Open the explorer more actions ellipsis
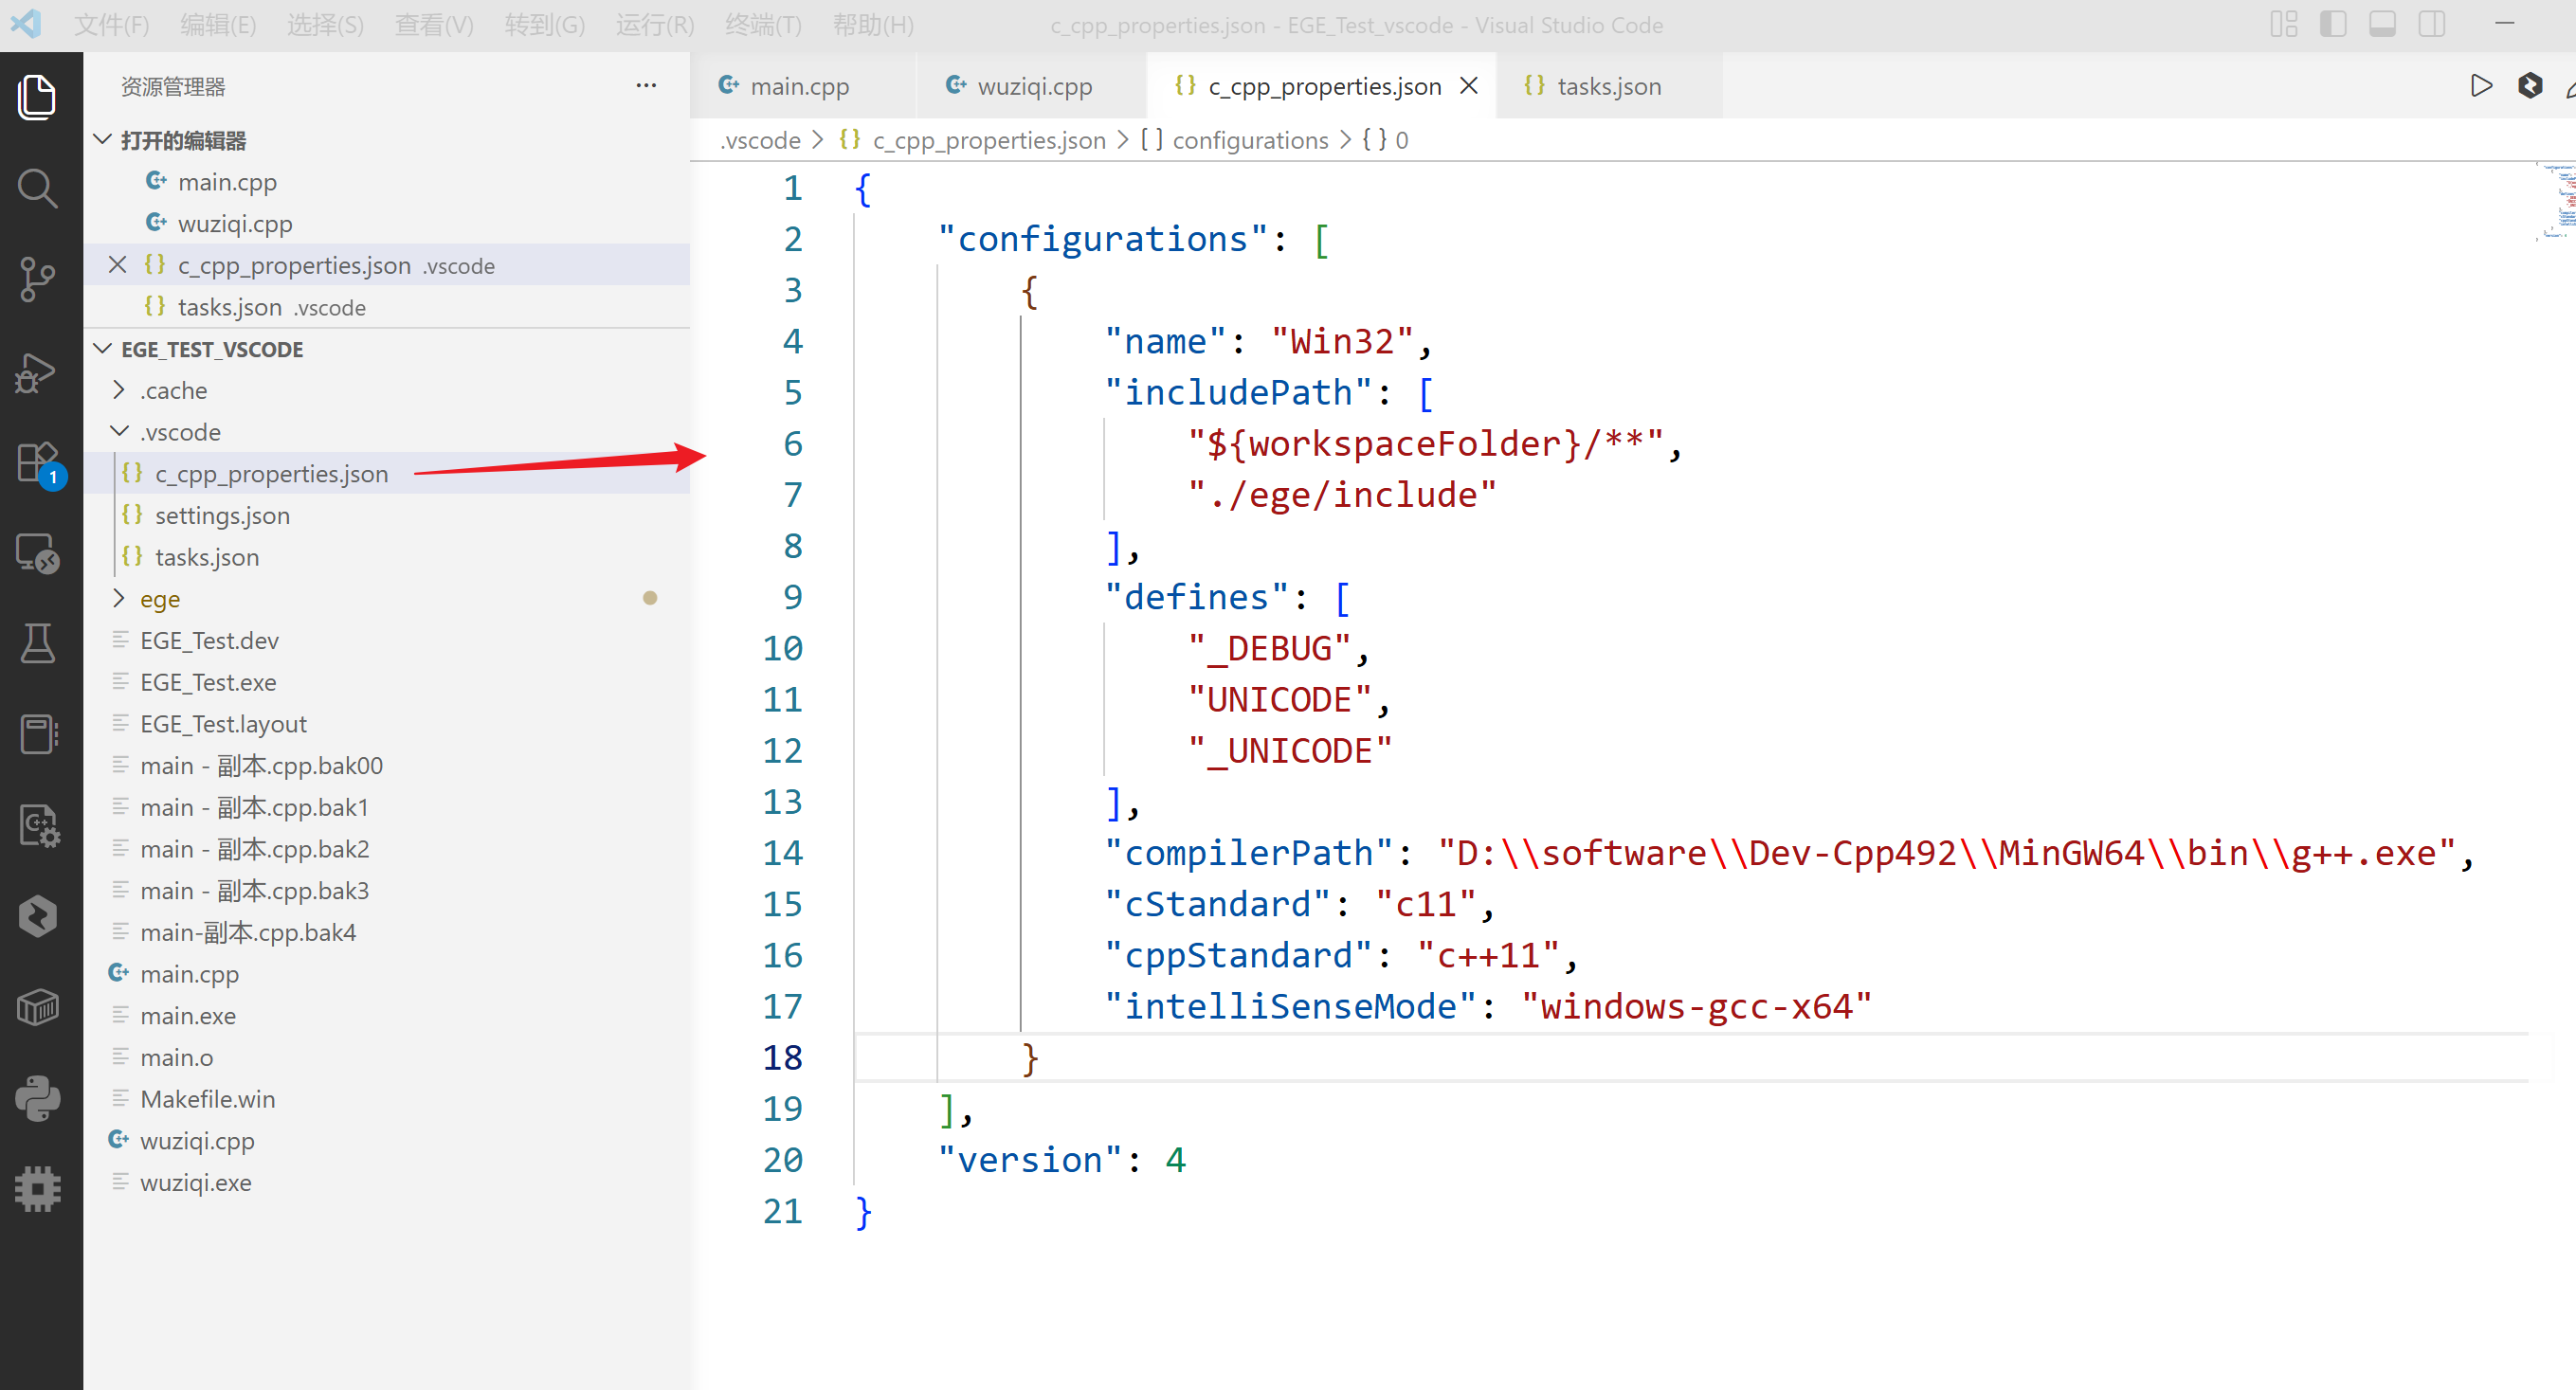 [646, 86]
